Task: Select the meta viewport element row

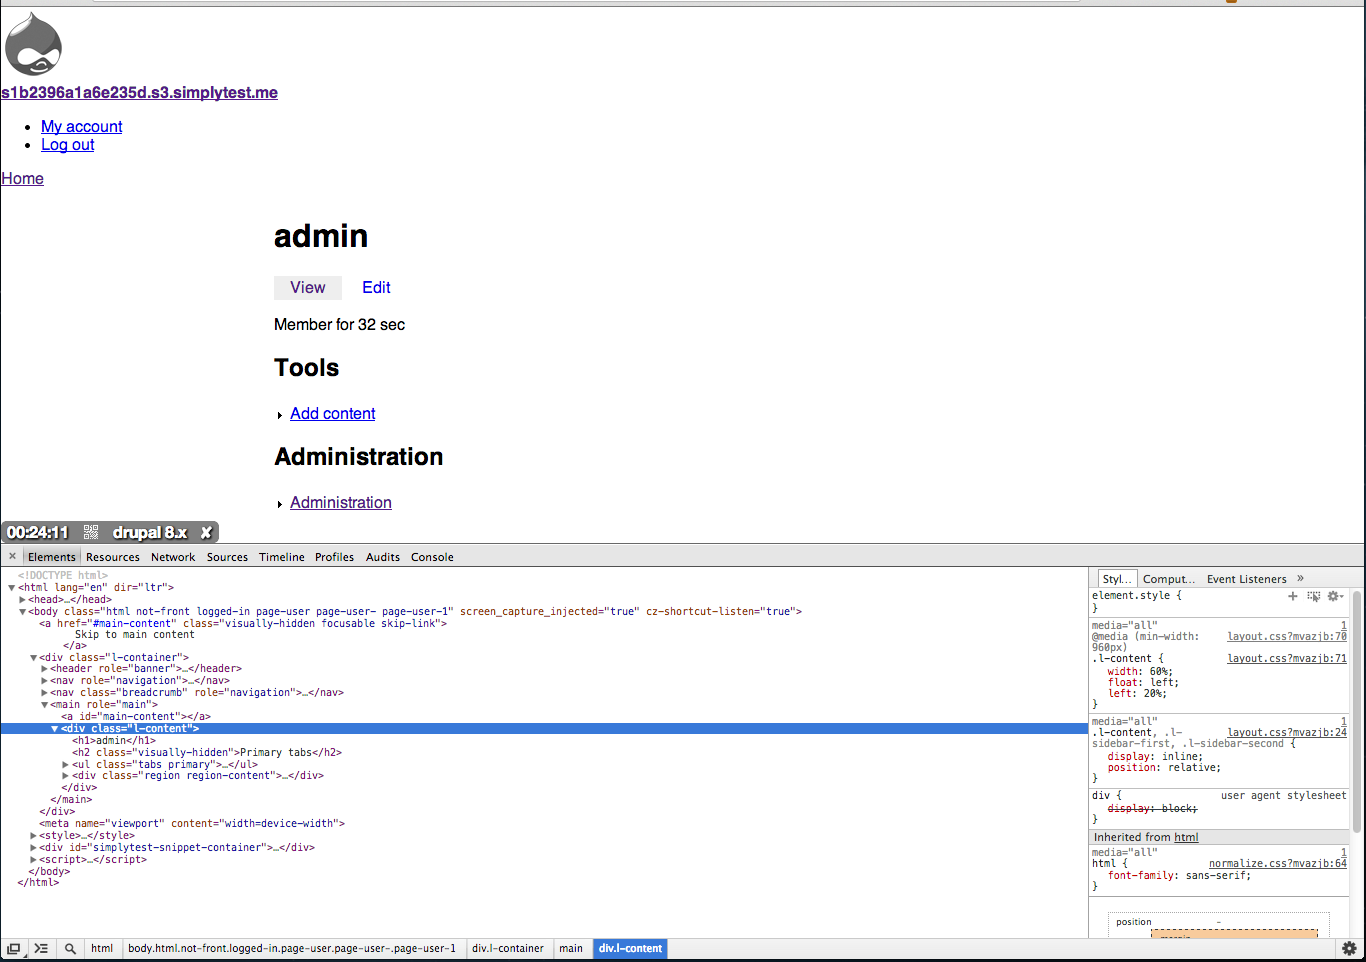Action: pos(192,824)
